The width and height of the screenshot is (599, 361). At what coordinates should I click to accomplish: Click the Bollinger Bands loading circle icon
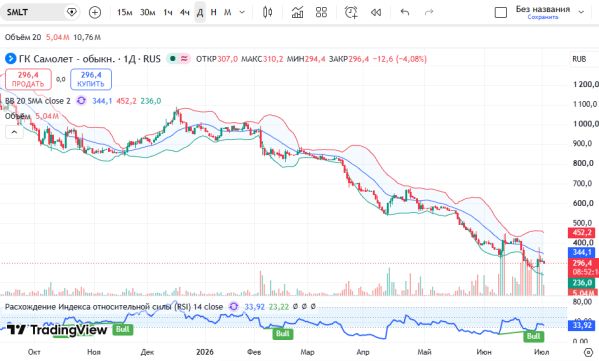click(81, 101)
